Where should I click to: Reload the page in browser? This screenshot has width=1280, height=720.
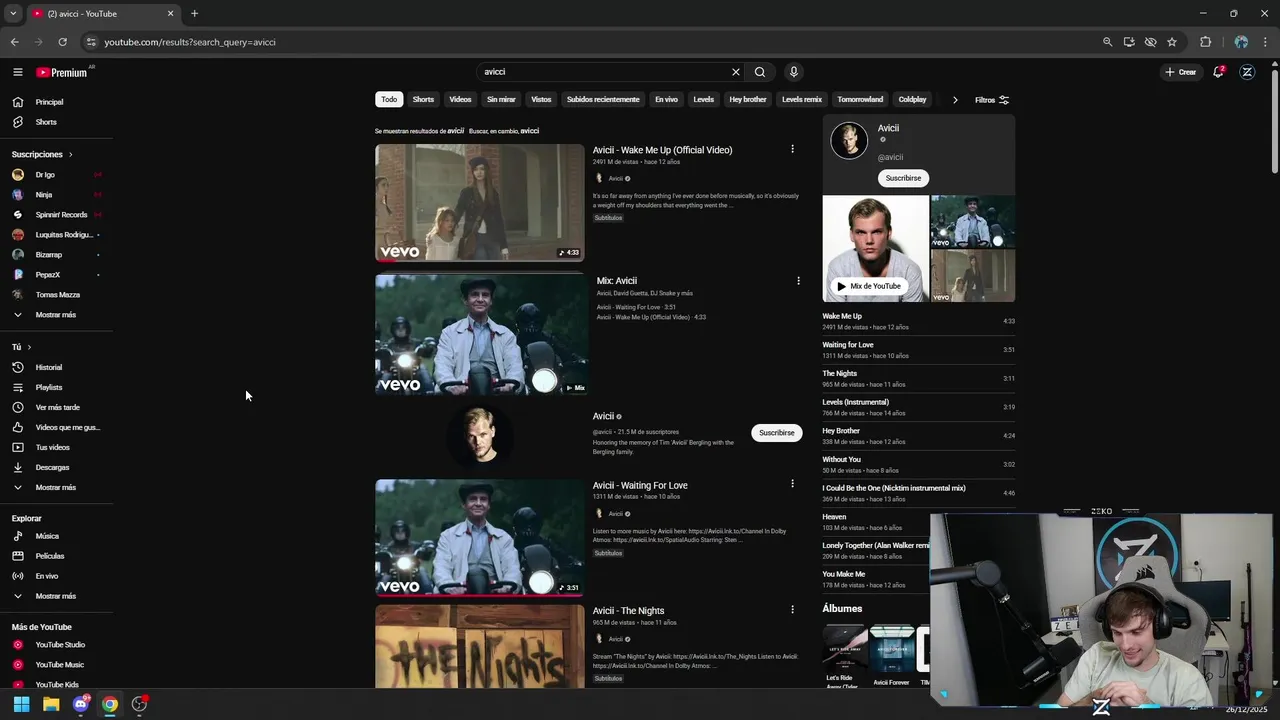[62, 42]
